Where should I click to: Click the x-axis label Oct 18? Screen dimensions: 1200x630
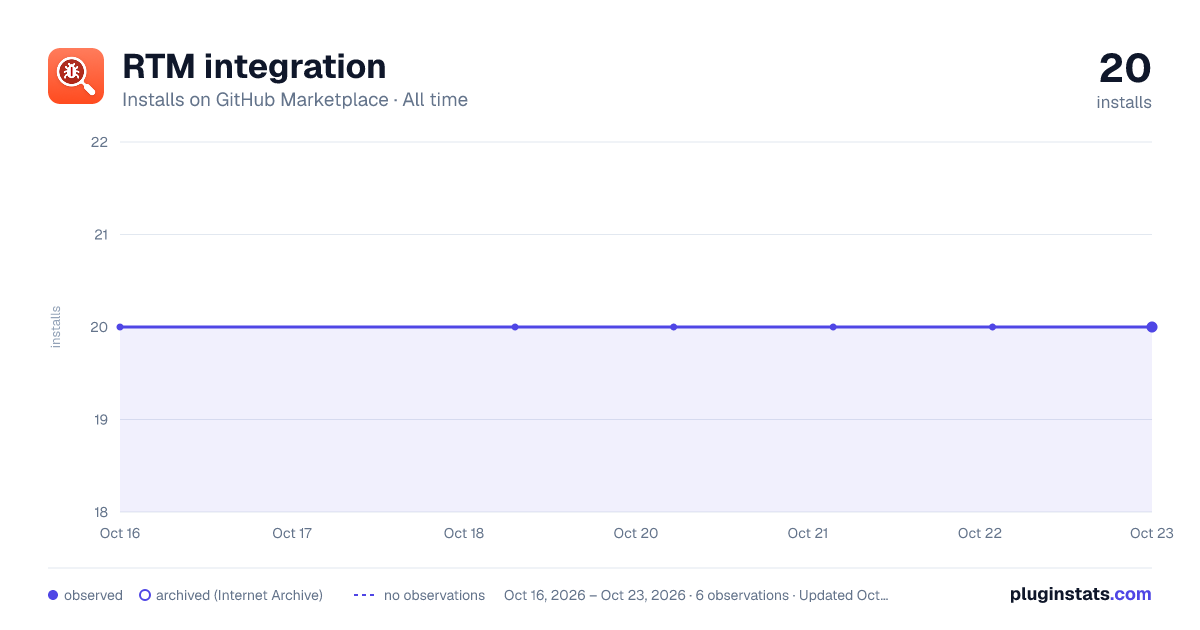[464, 533]
